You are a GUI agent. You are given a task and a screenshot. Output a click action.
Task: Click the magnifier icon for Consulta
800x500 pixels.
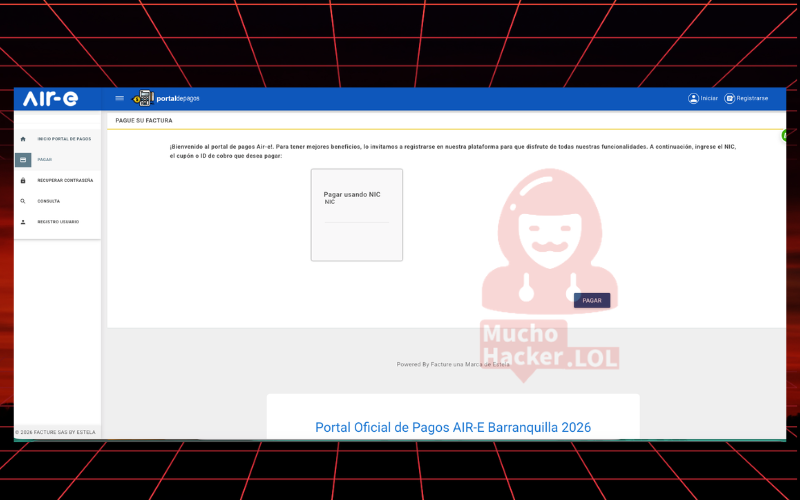pos(22,201)
